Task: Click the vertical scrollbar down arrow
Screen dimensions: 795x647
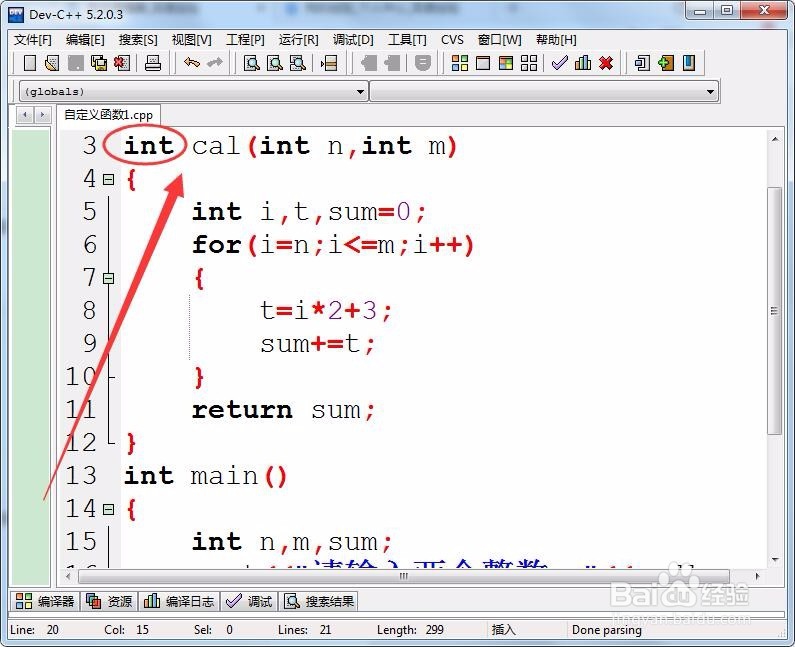Action: click(x=775, y=560)
